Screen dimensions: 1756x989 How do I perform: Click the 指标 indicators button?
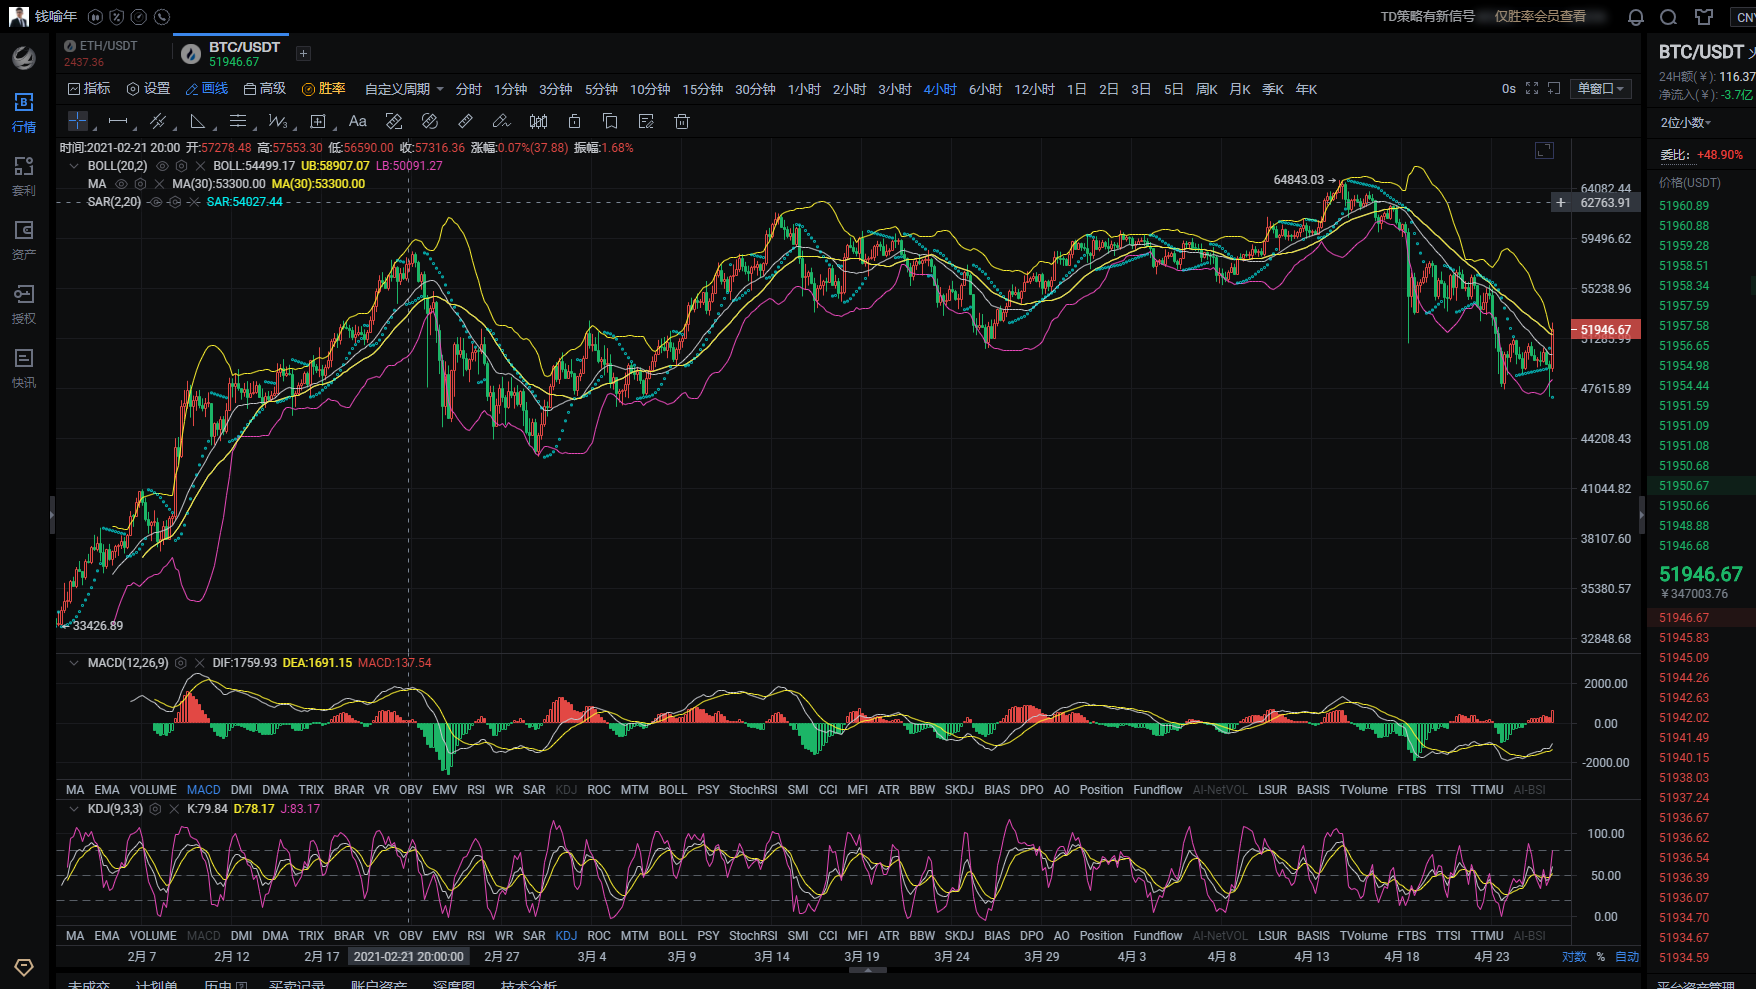[x=89, y=89]
